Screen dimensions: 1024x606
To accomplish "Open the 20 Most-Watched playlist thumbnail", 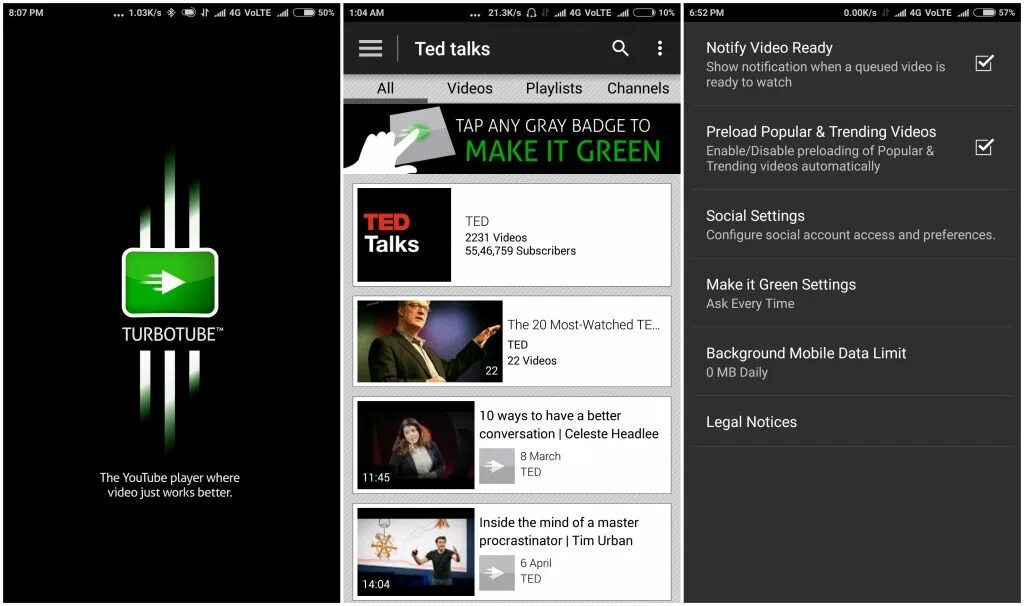I will (430, 342).
